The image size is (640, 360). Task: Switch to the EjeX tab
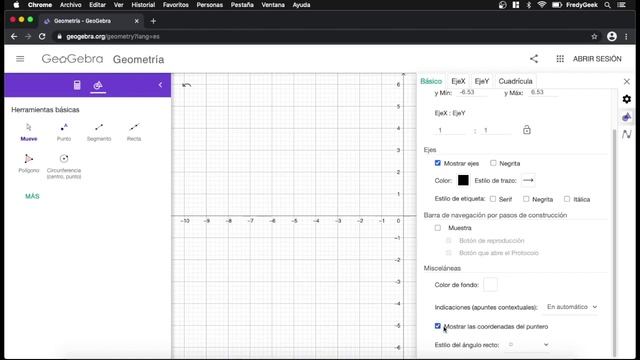click(x=458, y=81)
